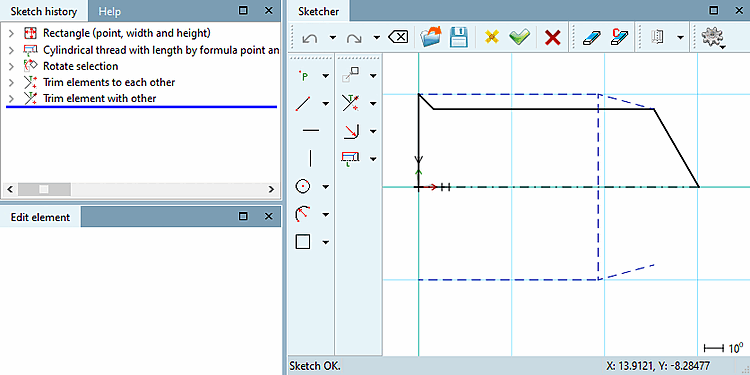Select the Cylindrical thread tool icon
Screen dimensions: 750x375
coord(351,158)
